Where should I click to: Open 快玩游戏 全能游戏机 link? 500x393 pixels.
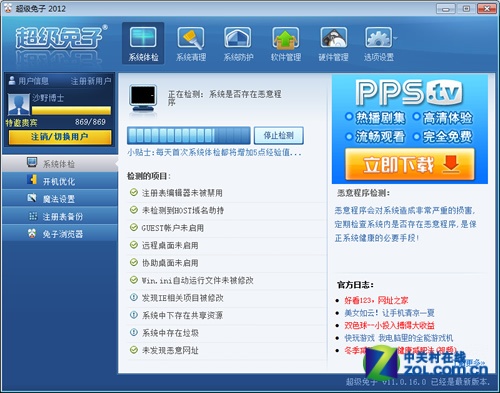[x=399, y=338]
